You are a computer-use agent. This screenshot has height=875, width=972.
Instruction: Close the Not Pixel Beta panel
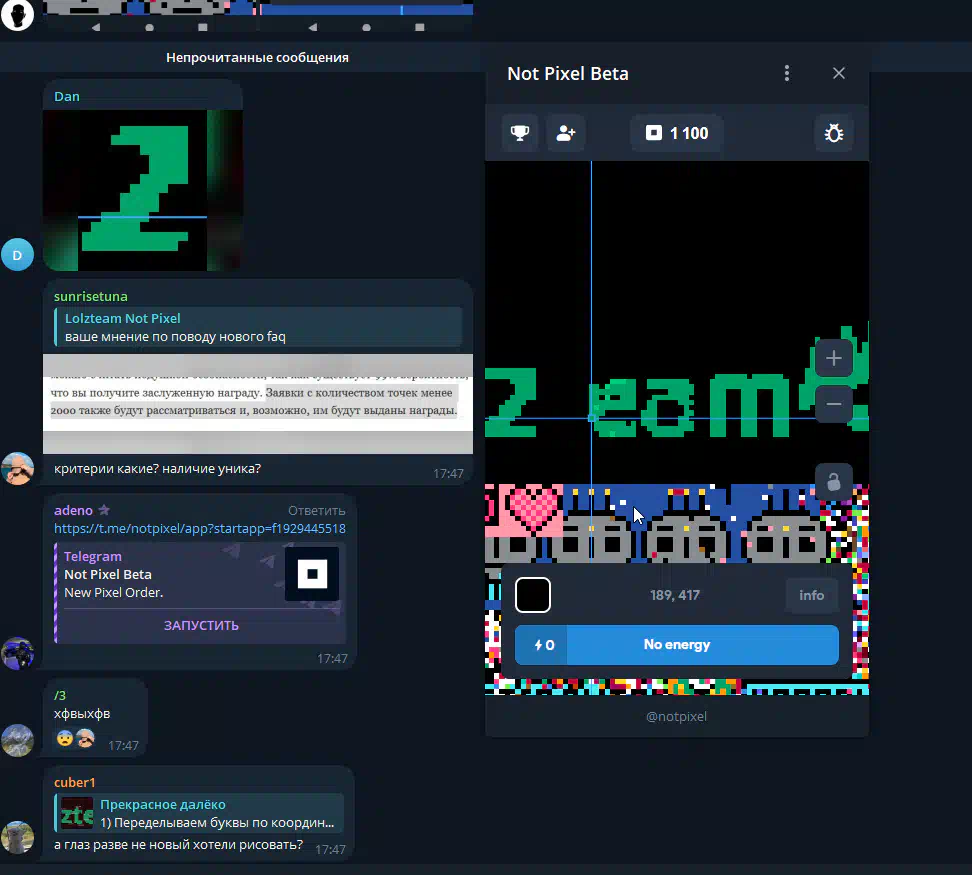(x=839, y=73)
